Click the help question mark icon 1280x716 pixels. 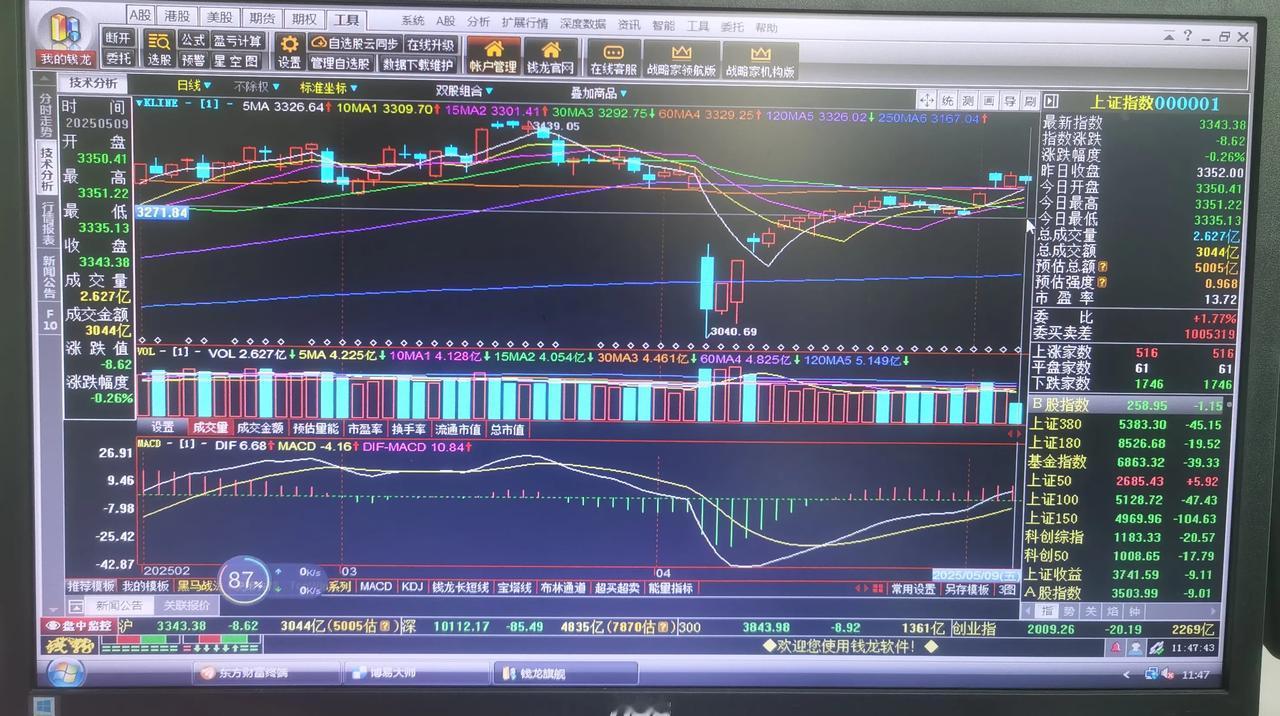[1187, 35]
